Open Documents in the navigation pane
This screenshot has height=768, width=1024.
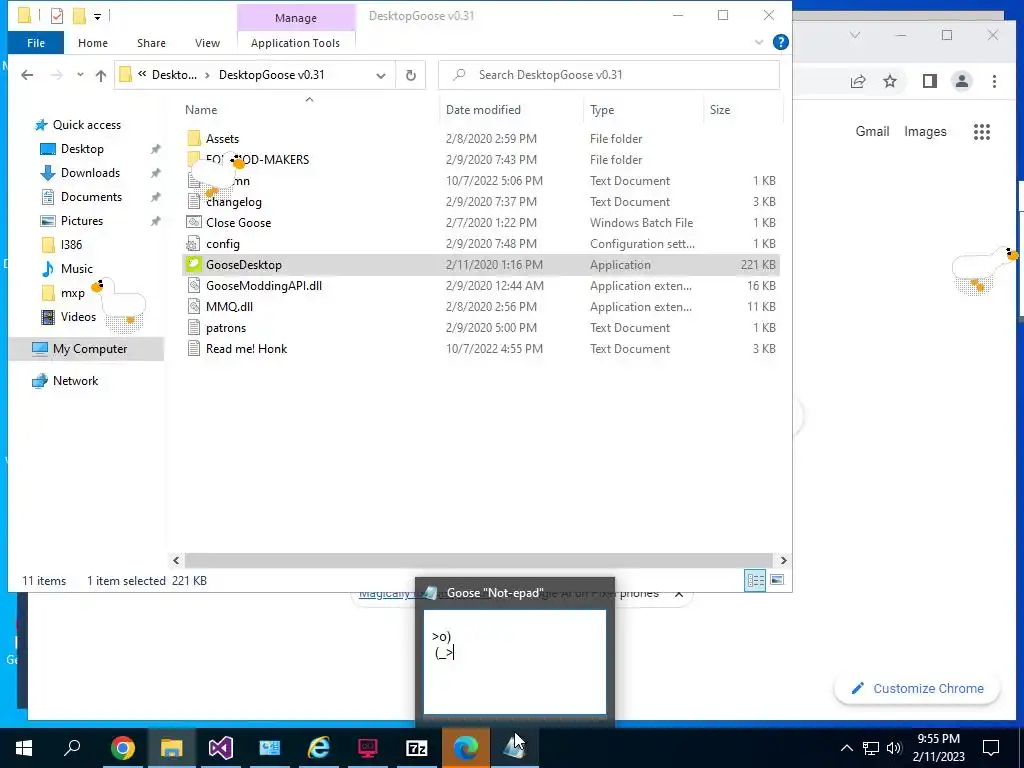tap(91, 197)
